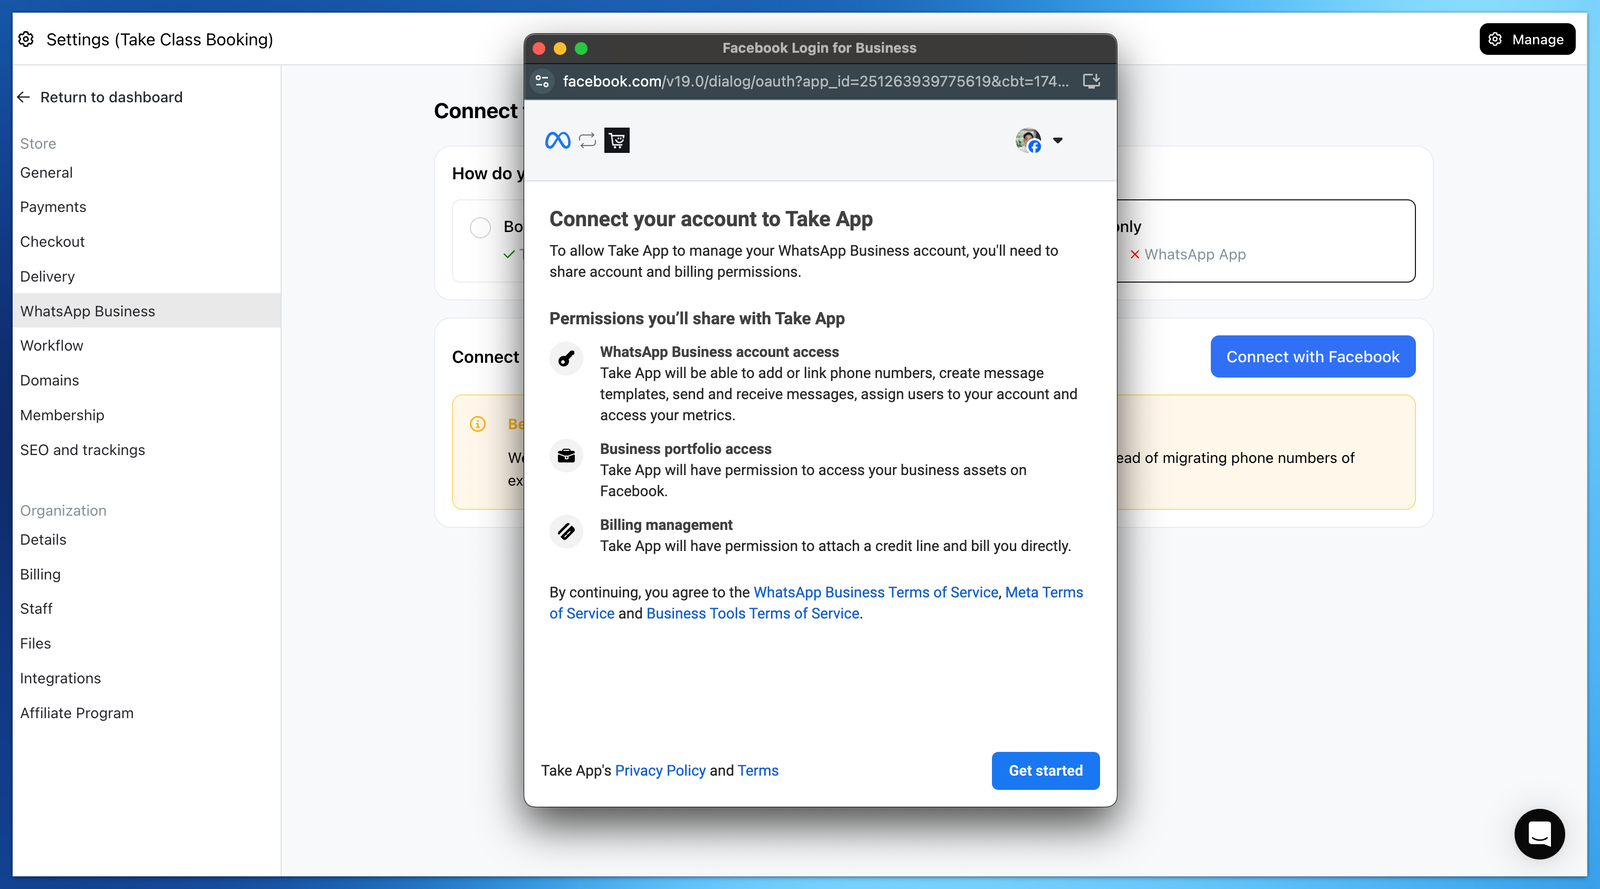Open the Meta Terms link
The height and width of the screenshot is (889, 1600).
[1044, 592]
